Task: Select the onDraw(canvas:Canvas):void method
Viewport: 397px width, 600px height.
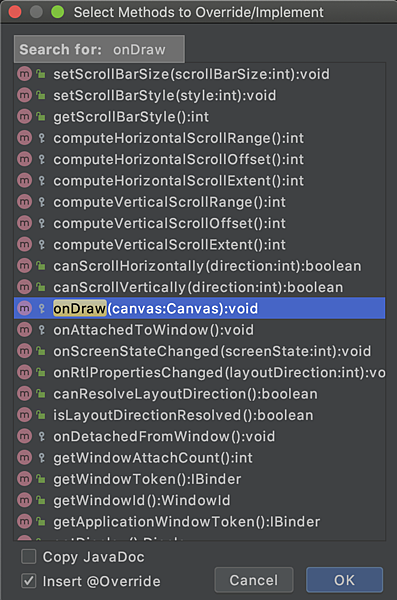Action: click(199, 308)
